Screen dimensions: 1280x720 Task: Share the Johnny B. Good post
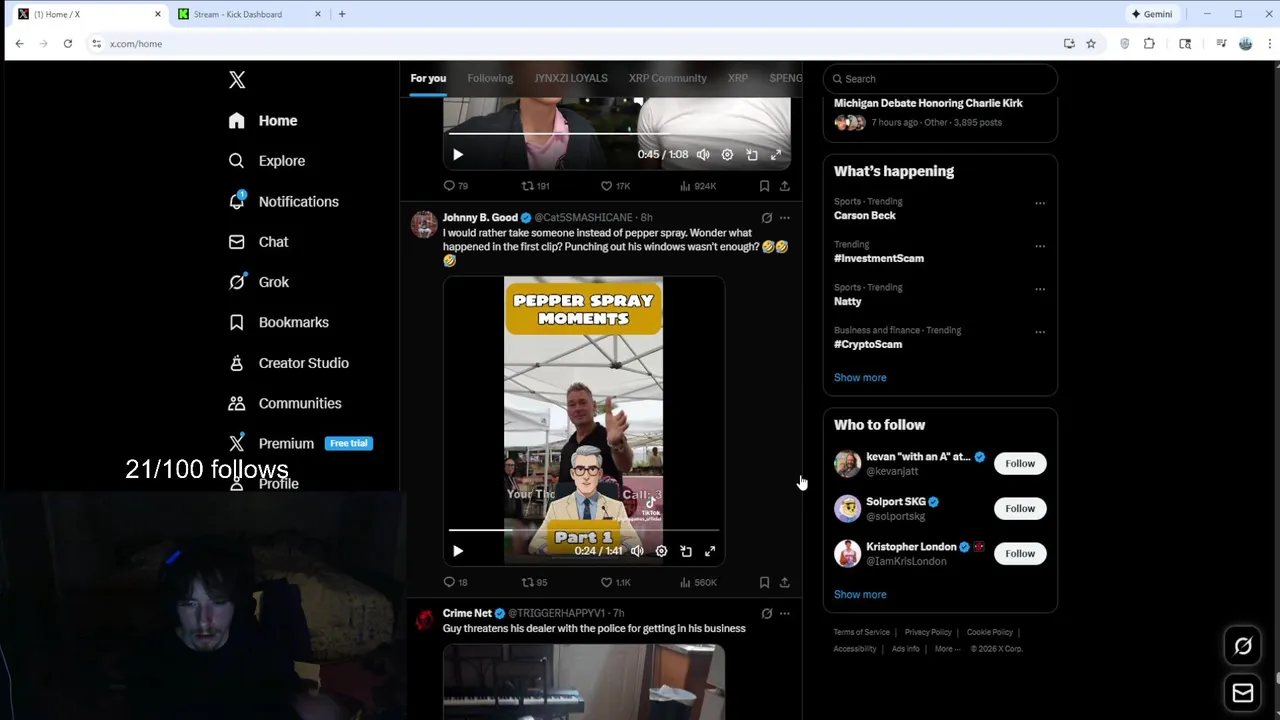[785, 582]
